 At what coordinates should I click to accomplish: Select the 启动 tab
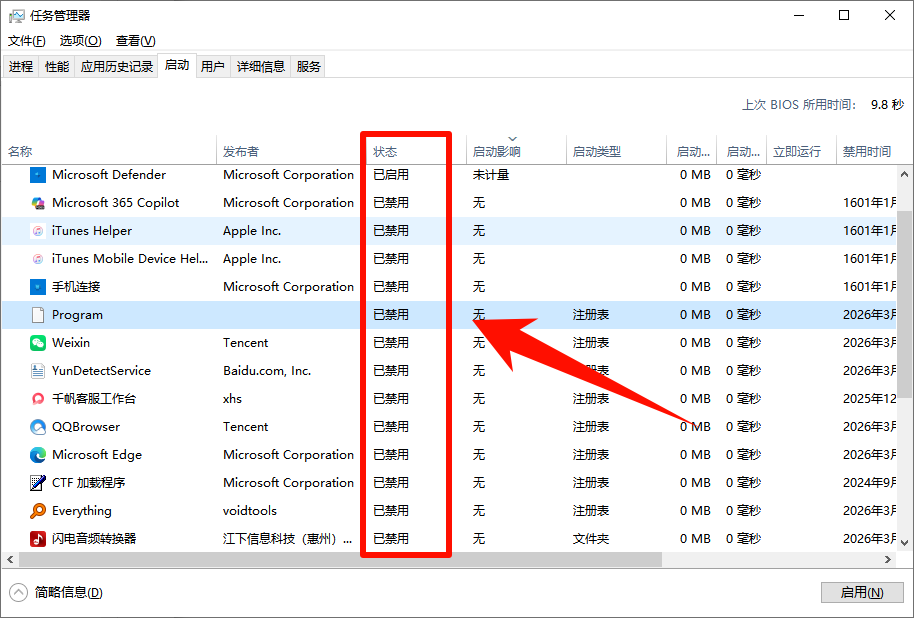tap(177, 65)
